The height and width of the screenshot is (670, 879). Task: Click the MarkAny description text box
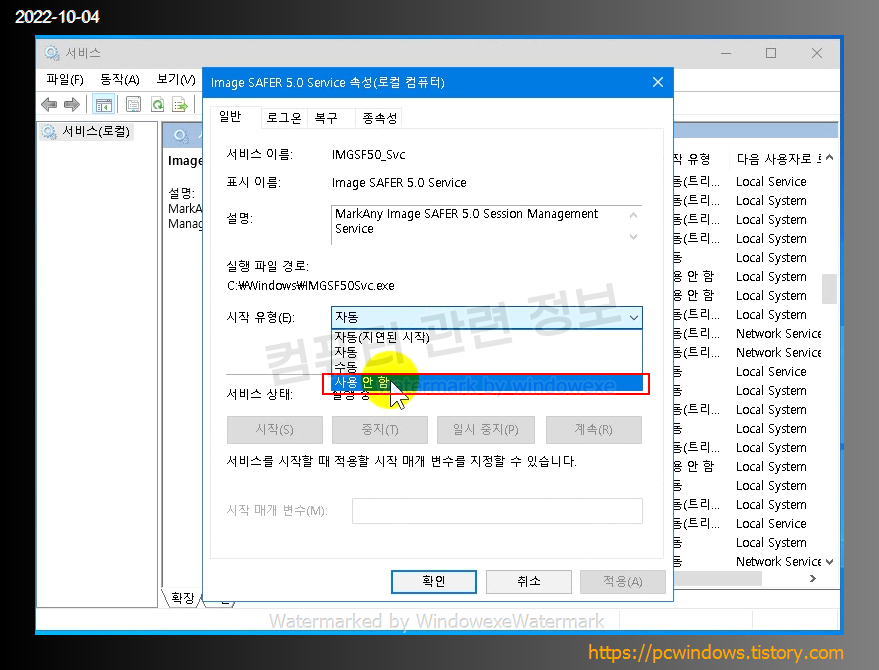point(486,225)
